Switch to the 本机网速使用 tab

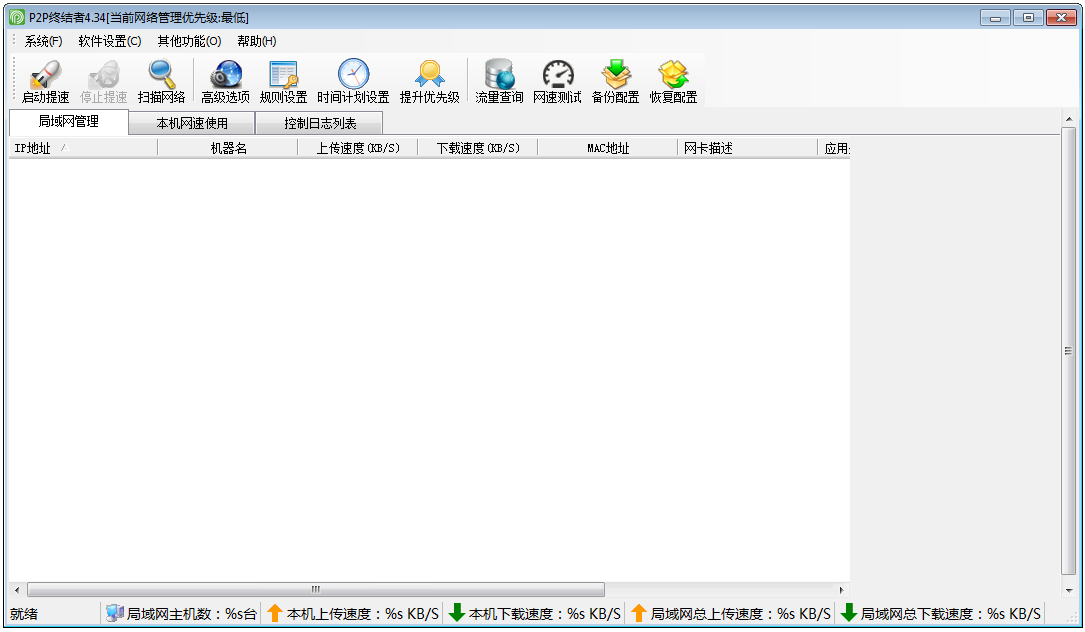192,123
